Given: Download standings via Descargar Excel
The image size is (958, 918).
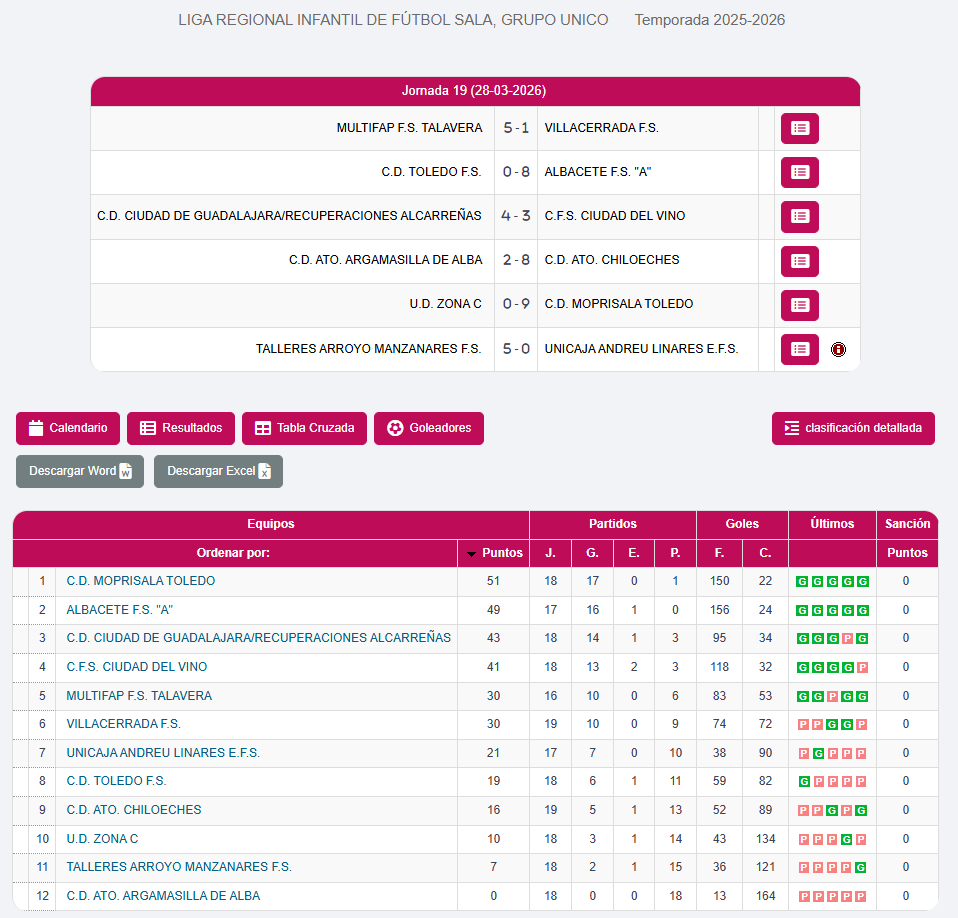Looking at the screenshot, I should pos(218,472).
